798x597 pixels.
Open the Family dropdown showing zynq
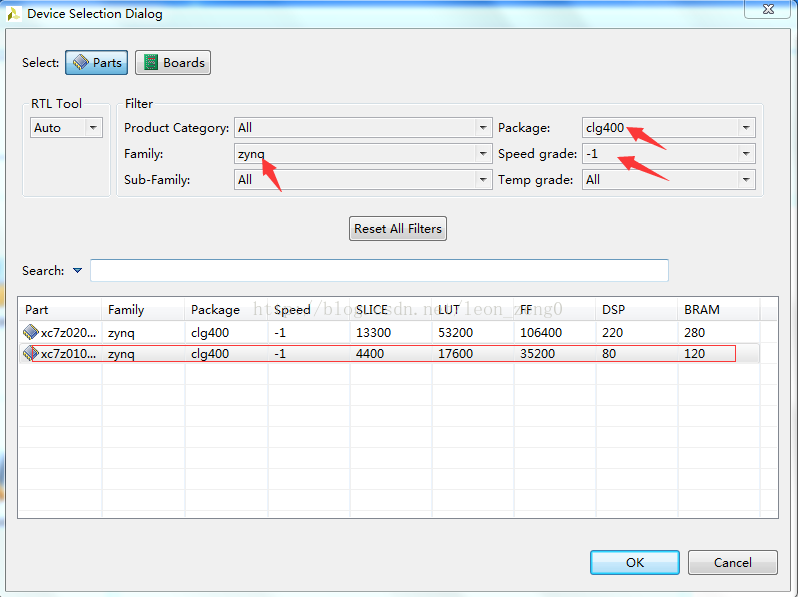[363, 154]
